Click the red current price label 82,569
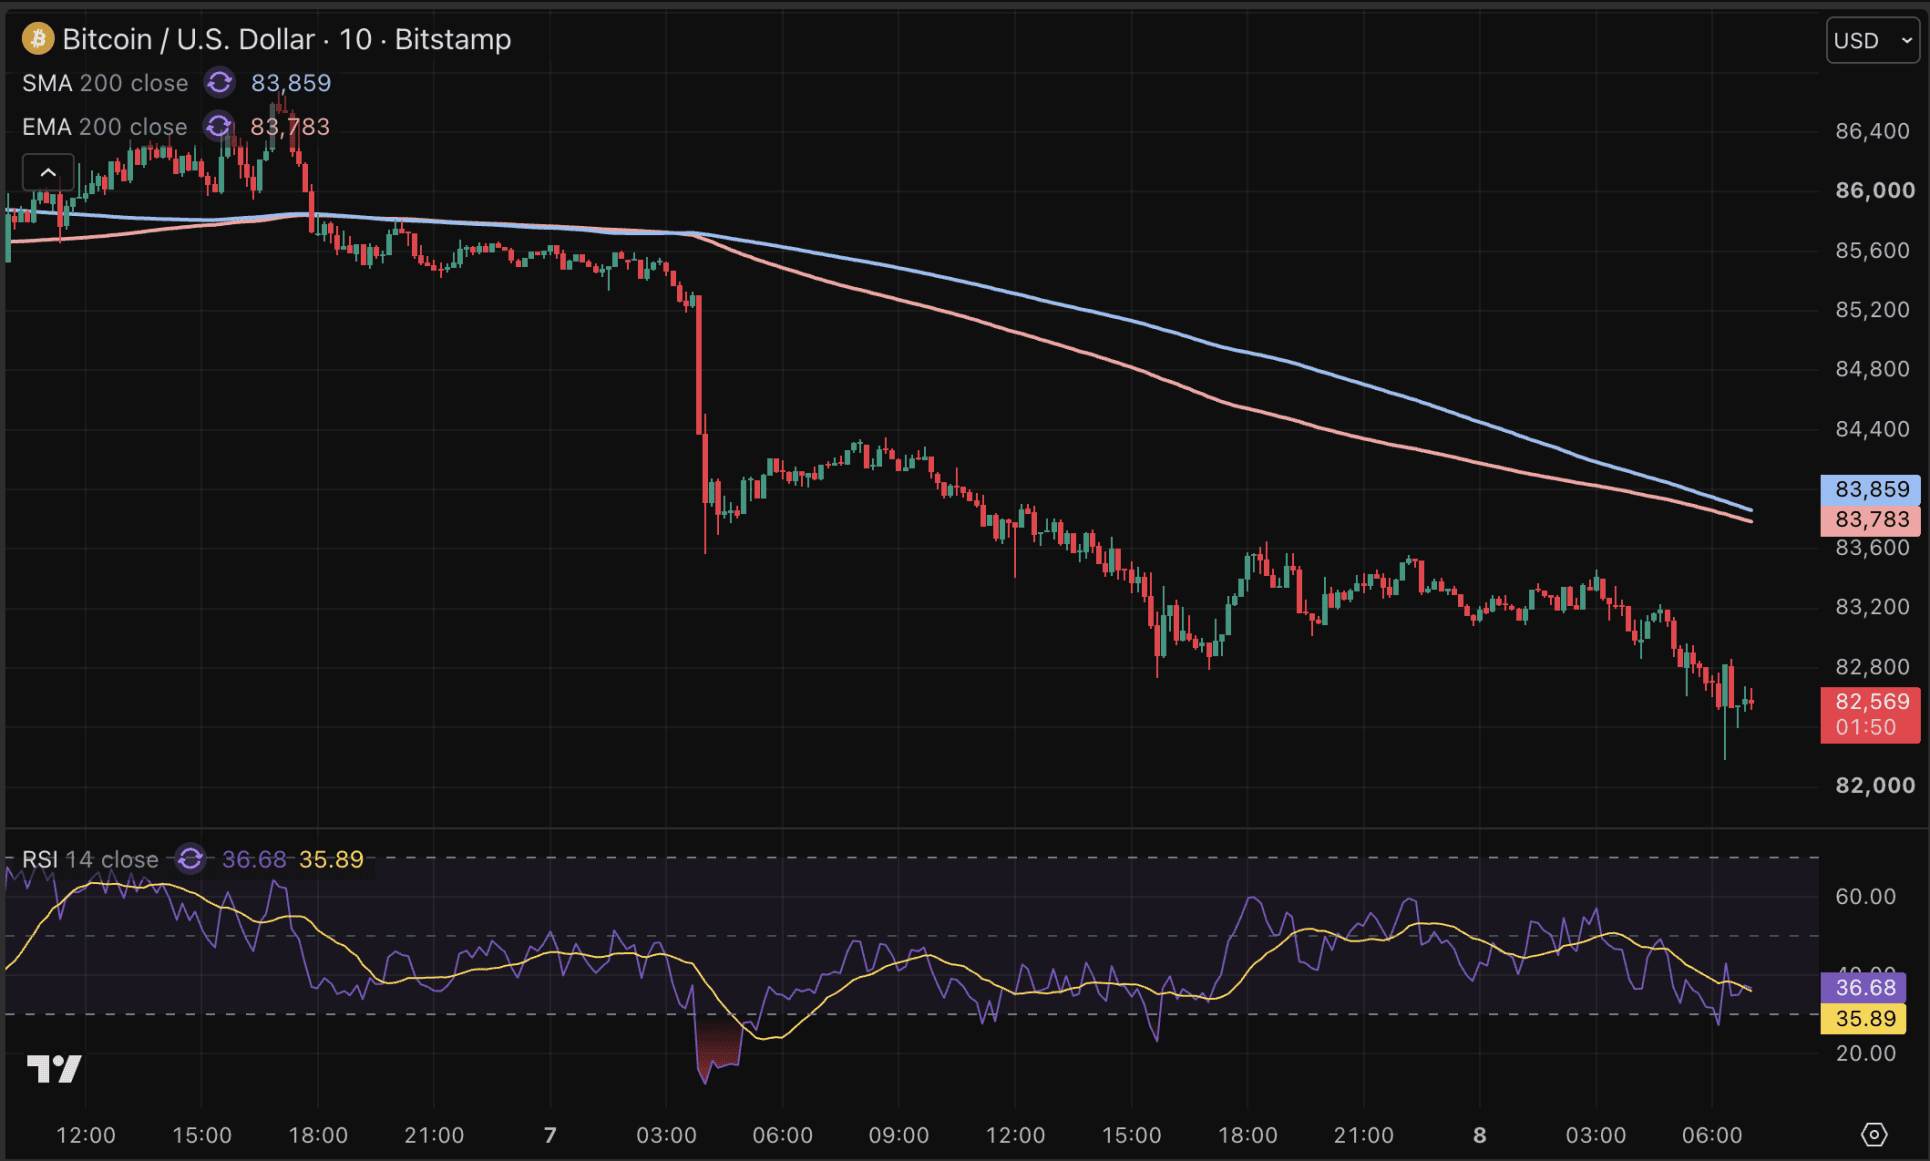The height and width of the screenshot is (1161, 1930). (1870, 714)
